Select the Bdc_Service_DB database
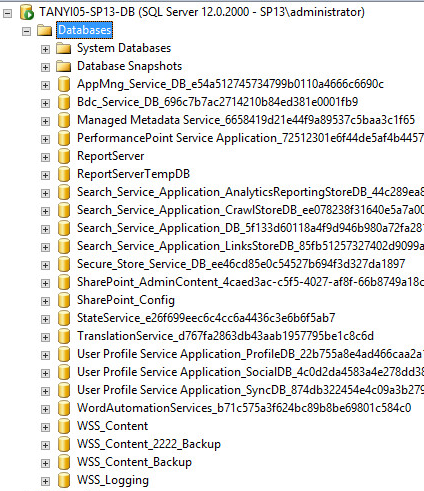This screenshot has height=491, width=424. coord(218,102)
